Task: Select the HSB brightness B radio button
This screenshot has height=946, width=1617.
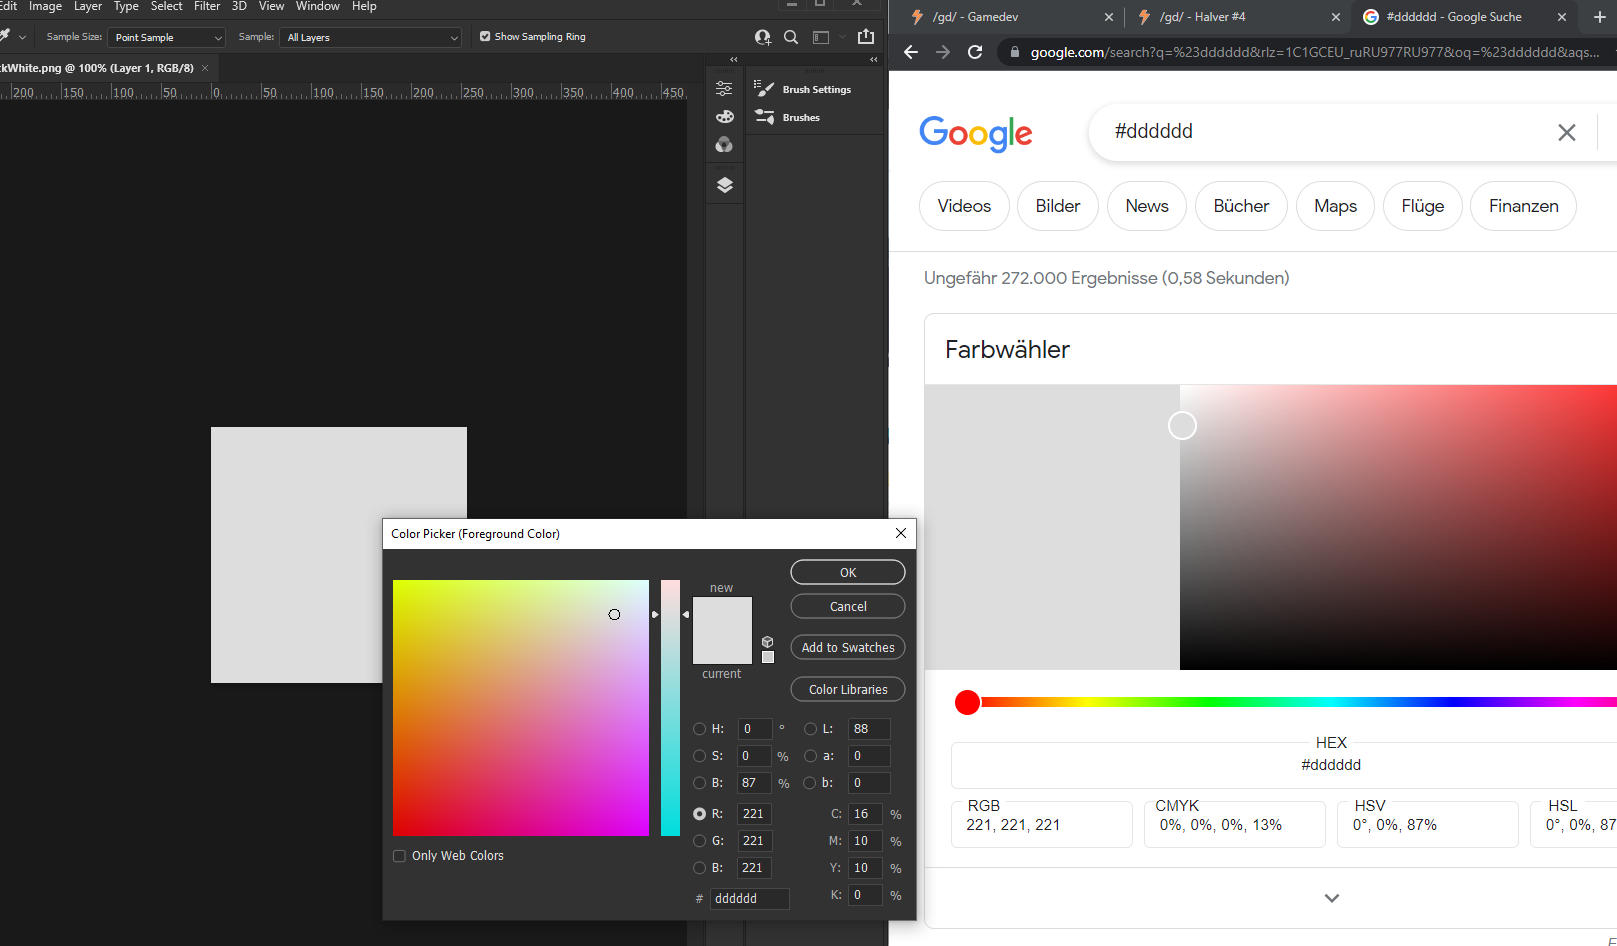Action: pos(699,783)
